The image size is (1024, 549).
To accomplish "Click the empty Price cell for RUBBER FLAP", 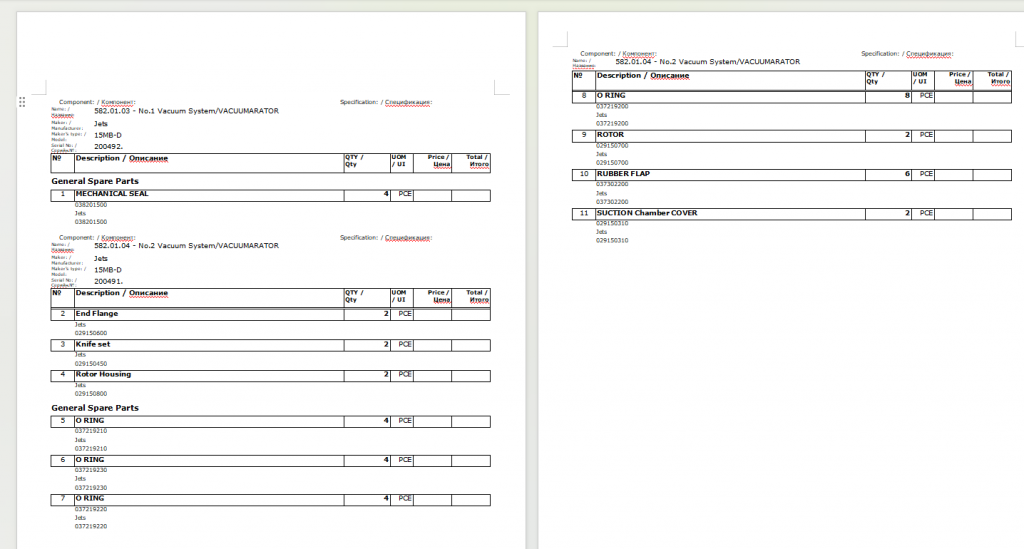I will coord(953,174).
